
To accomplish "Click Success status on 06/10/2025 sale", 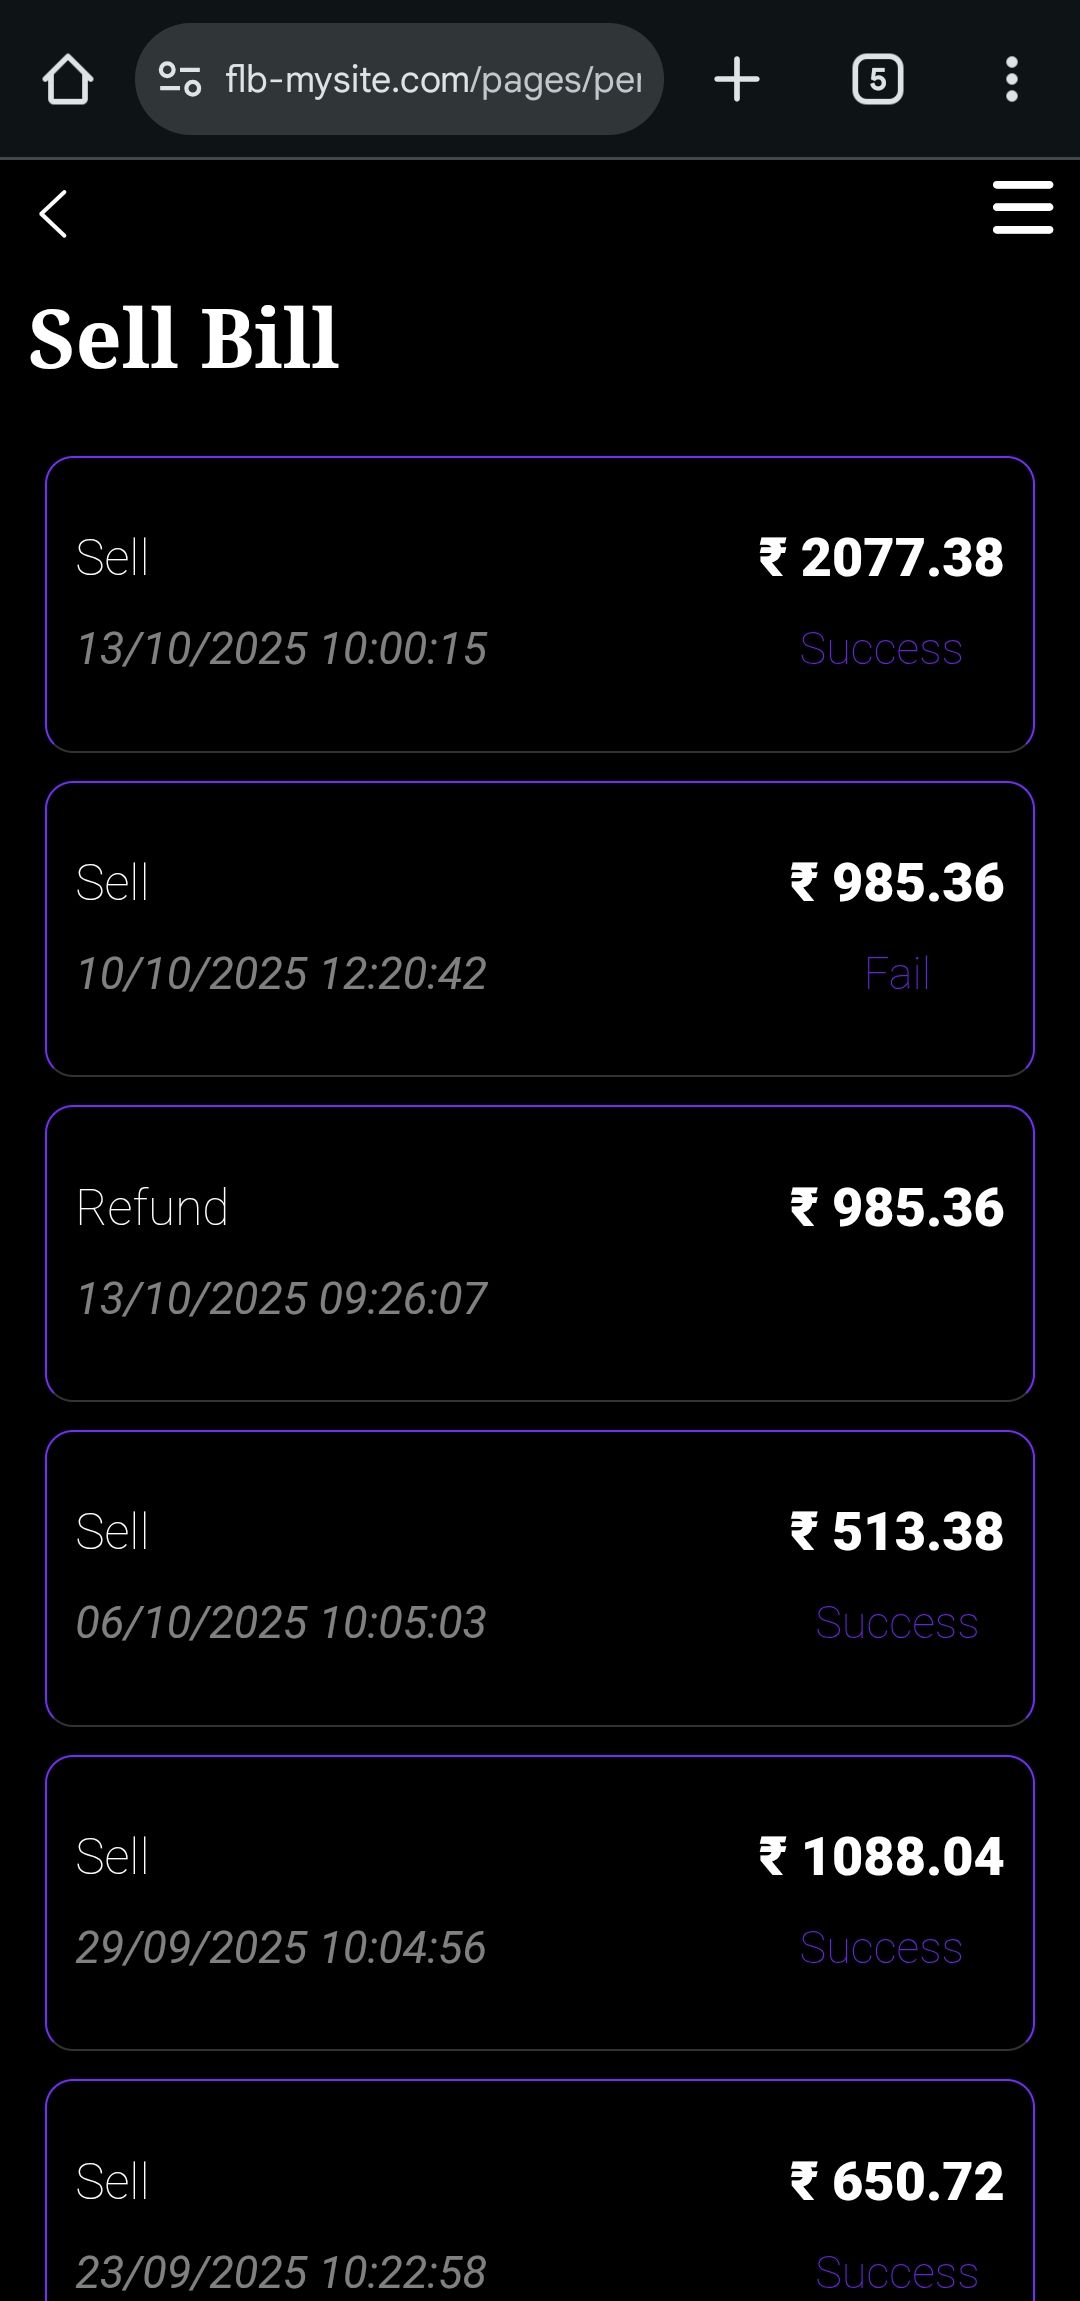I will point(896,1623).
